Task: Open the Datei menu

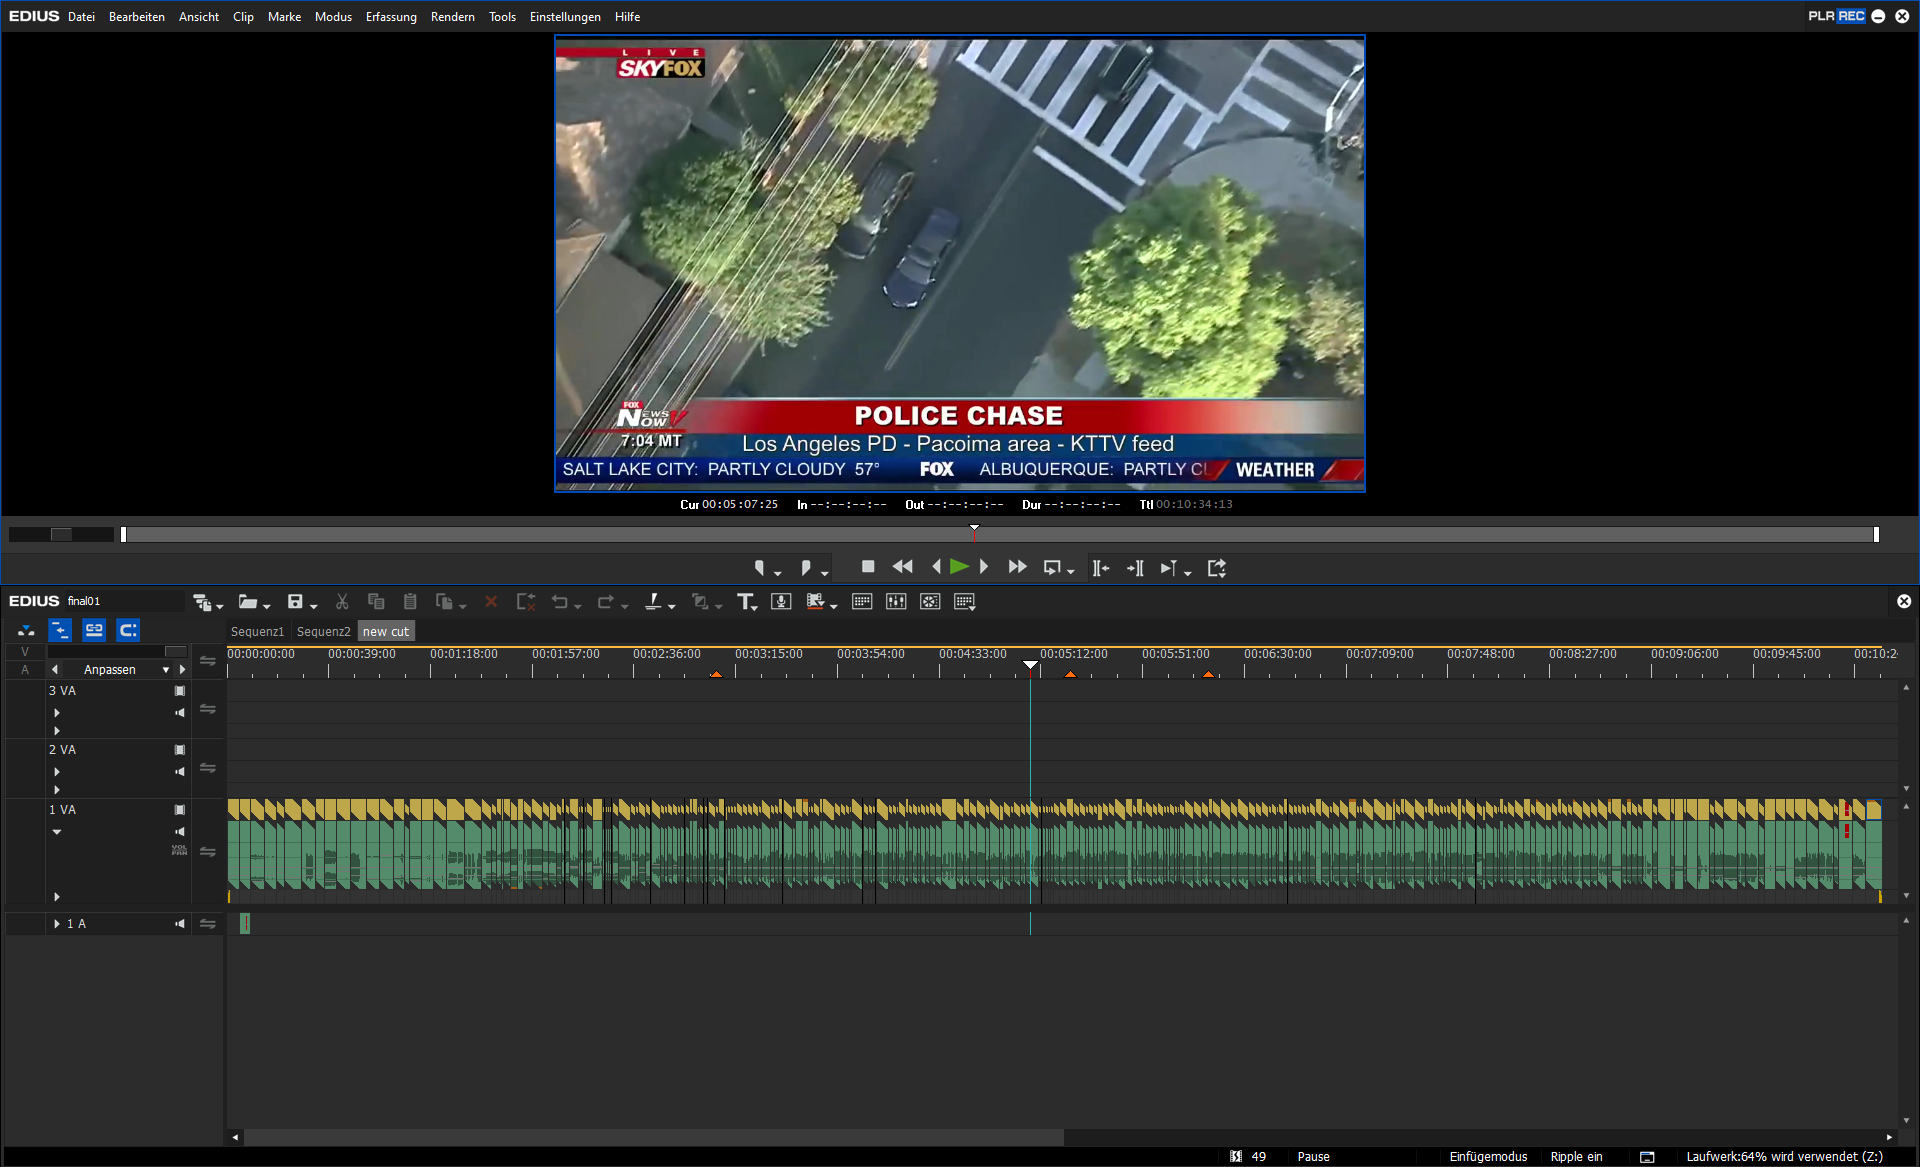Action: tap(81, 17)
